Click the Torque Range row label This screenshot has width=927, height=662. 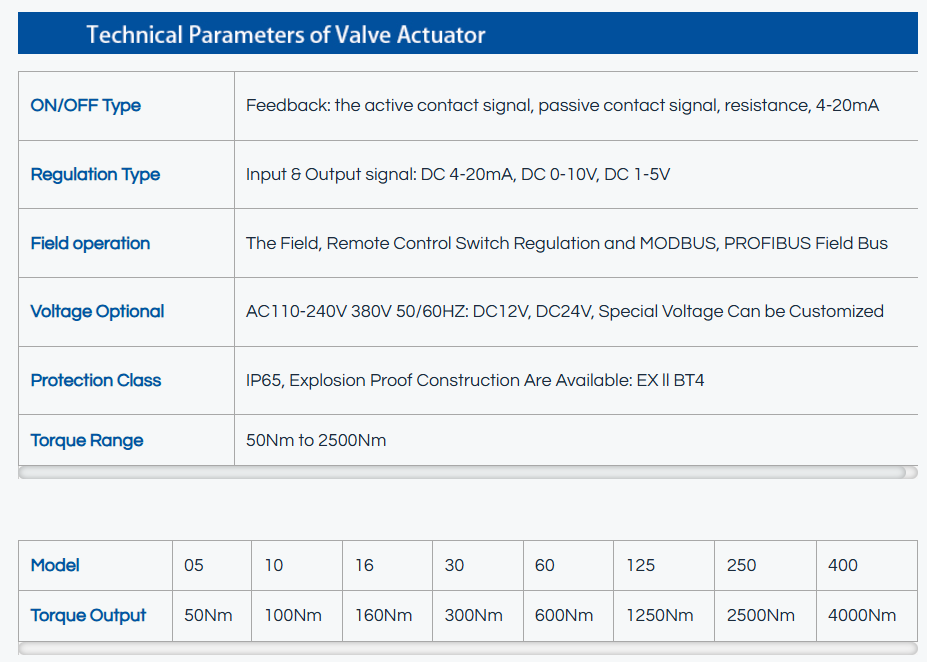(x=87, y=440)
